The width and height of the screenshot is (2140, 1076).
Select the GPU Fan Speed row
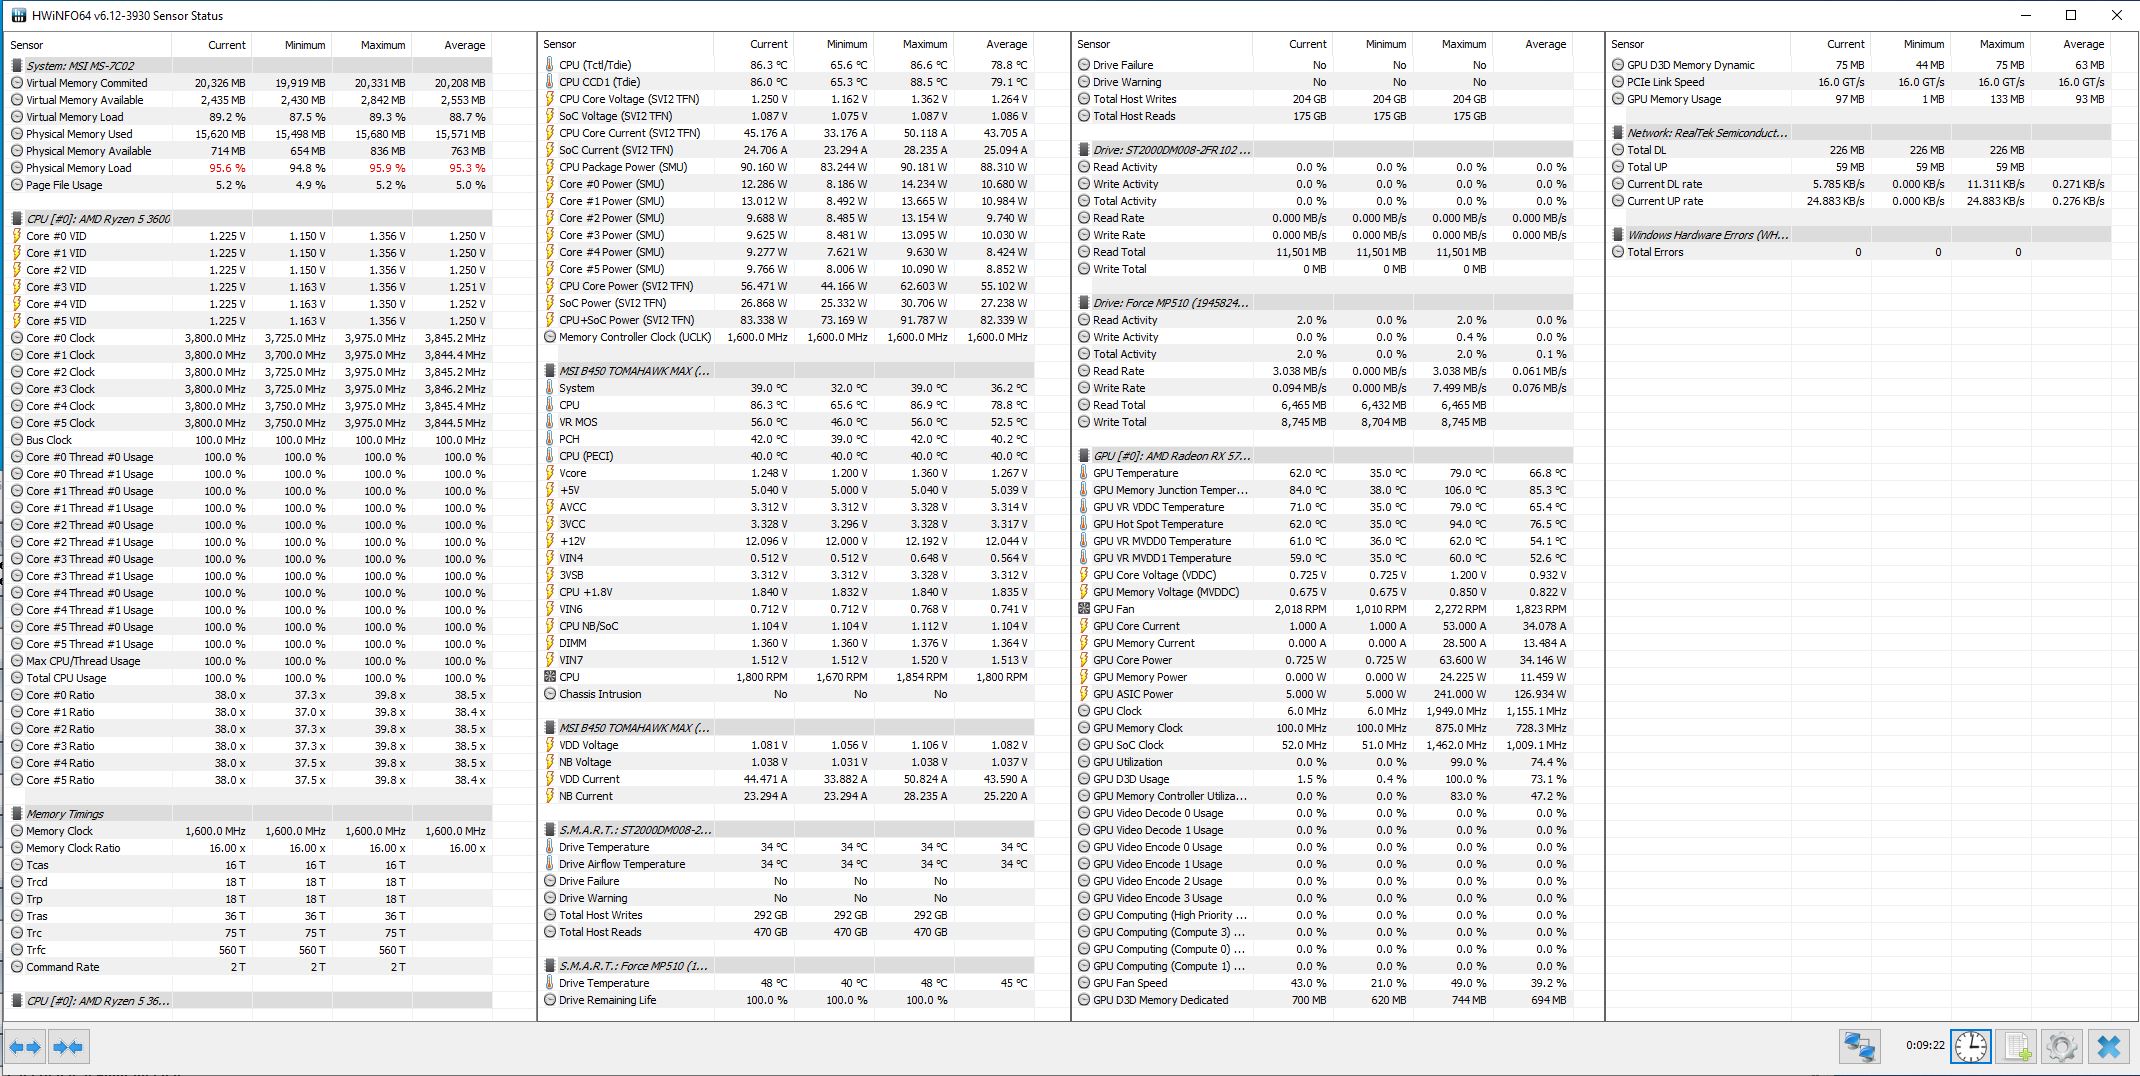pos(1130,983)
